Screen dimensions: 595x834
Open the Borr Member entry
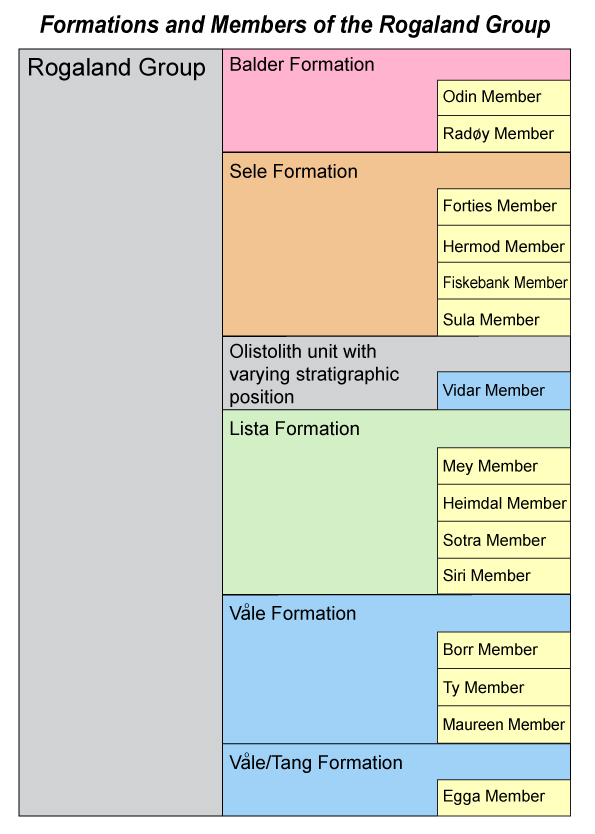click(x=504, y=650)
